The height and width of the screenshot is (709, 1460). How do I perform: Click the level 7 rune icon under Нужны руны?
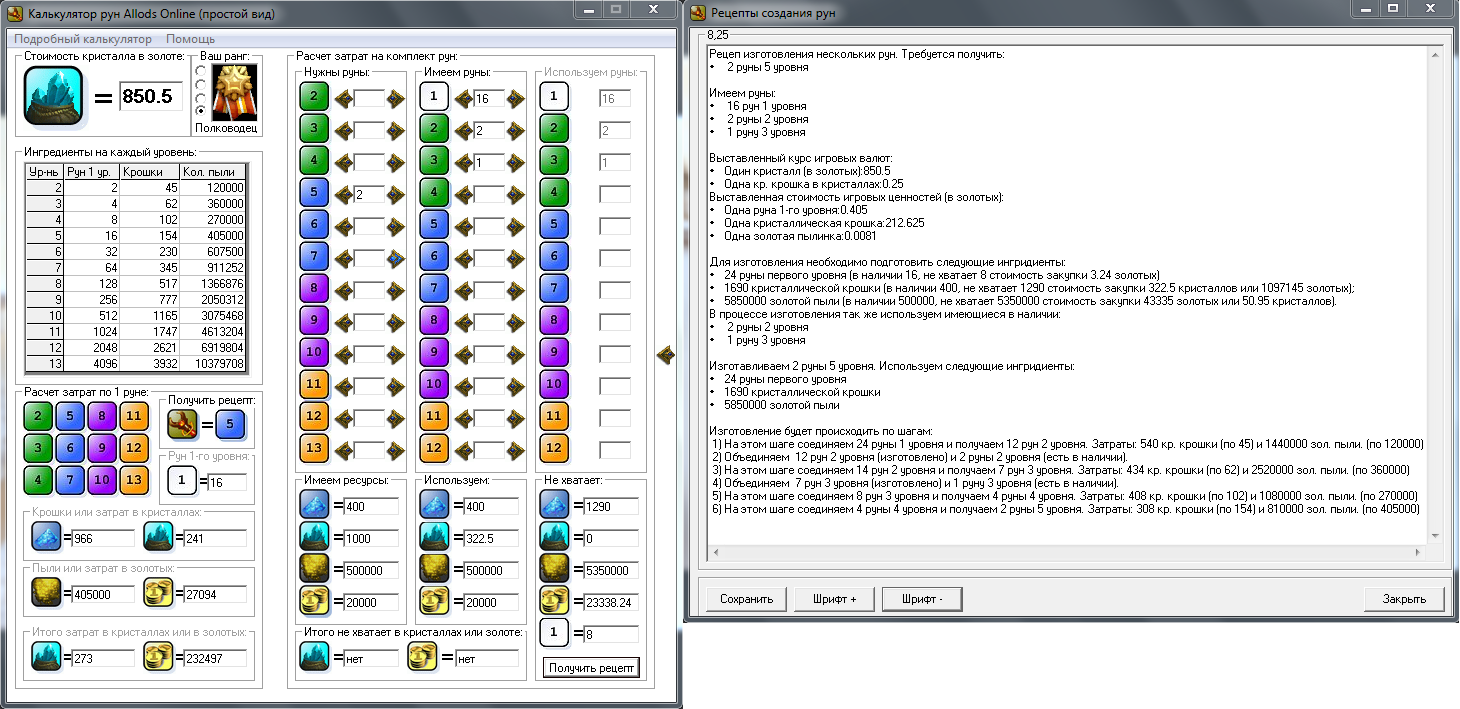[314, 258]
